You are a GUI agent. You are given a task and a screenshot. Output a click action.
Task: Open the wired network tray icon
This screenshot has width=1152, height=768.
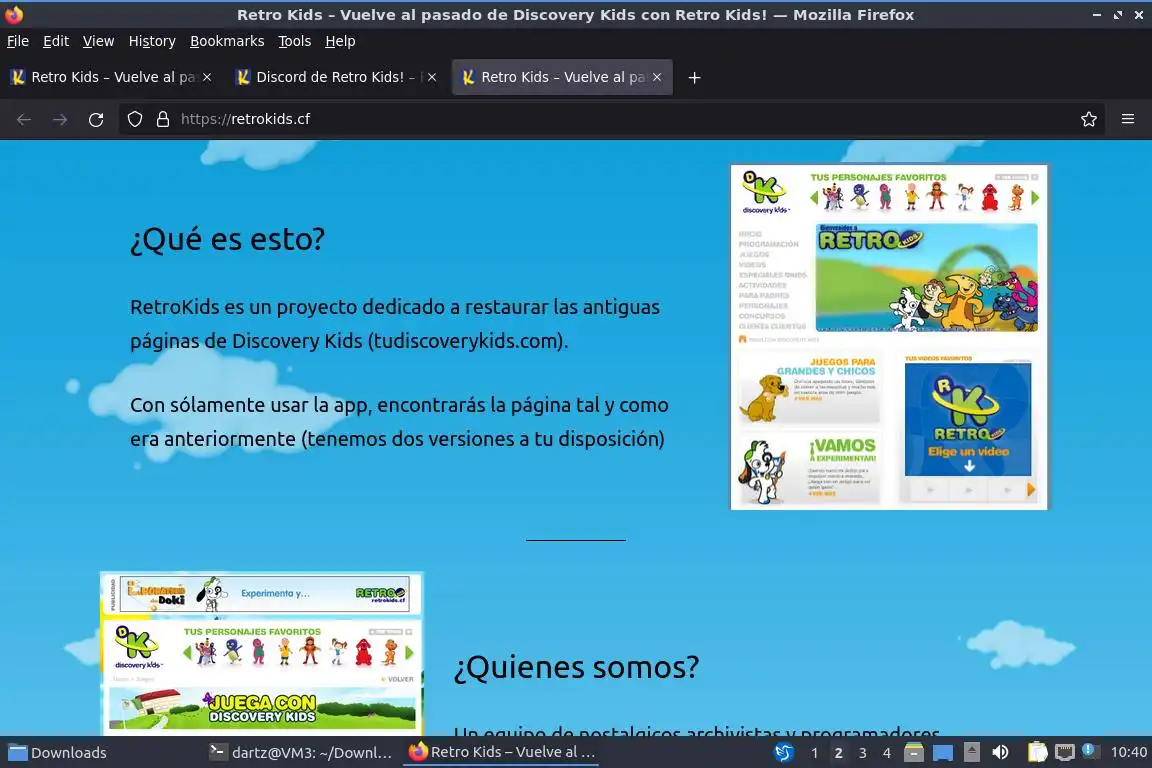pos(1065,753)
